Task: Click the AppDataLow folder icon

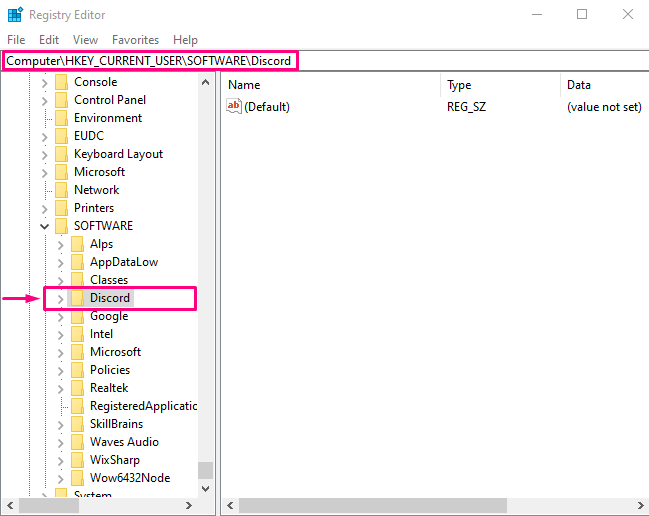Action: [x=77, y=262]
